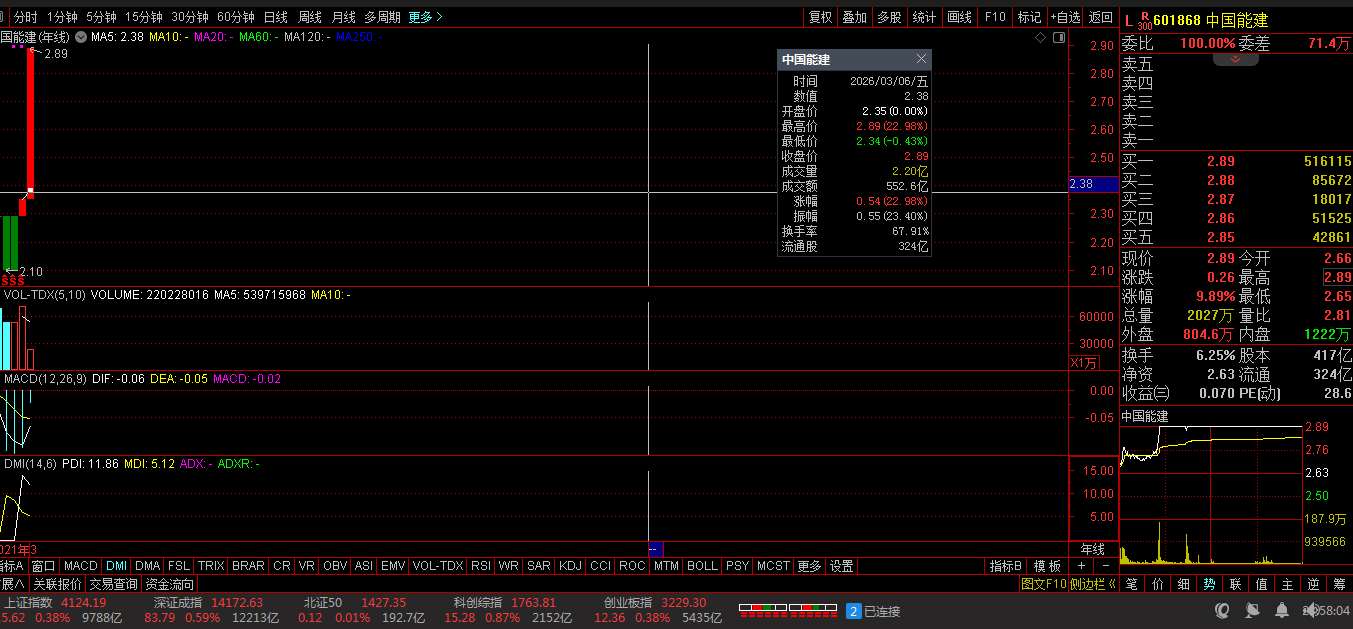Open 多股 multi-stock view
This screenshot has height=629, width=1353.
tap(889, 17)
